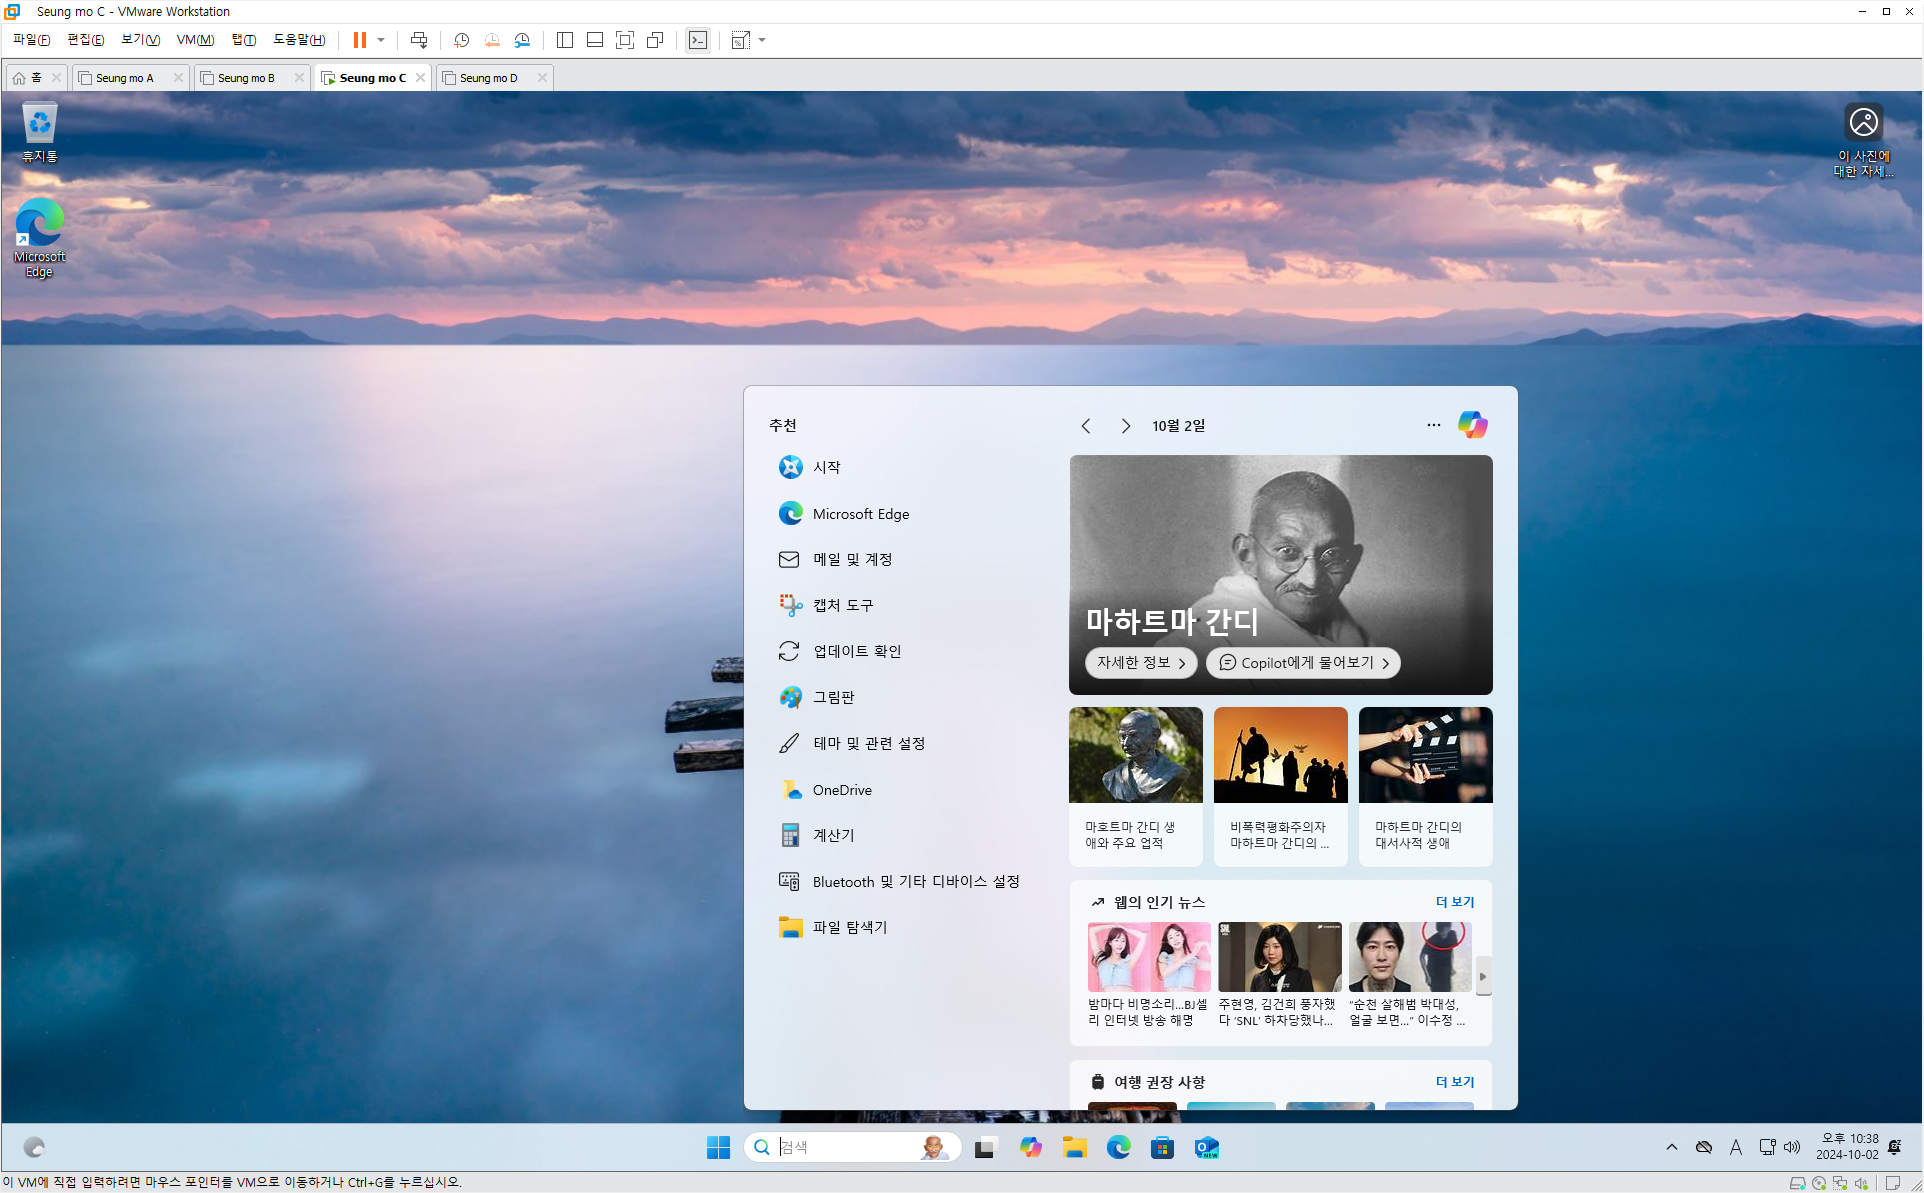
Task: Switch to the Seung mo B tab
Action: 246,78
